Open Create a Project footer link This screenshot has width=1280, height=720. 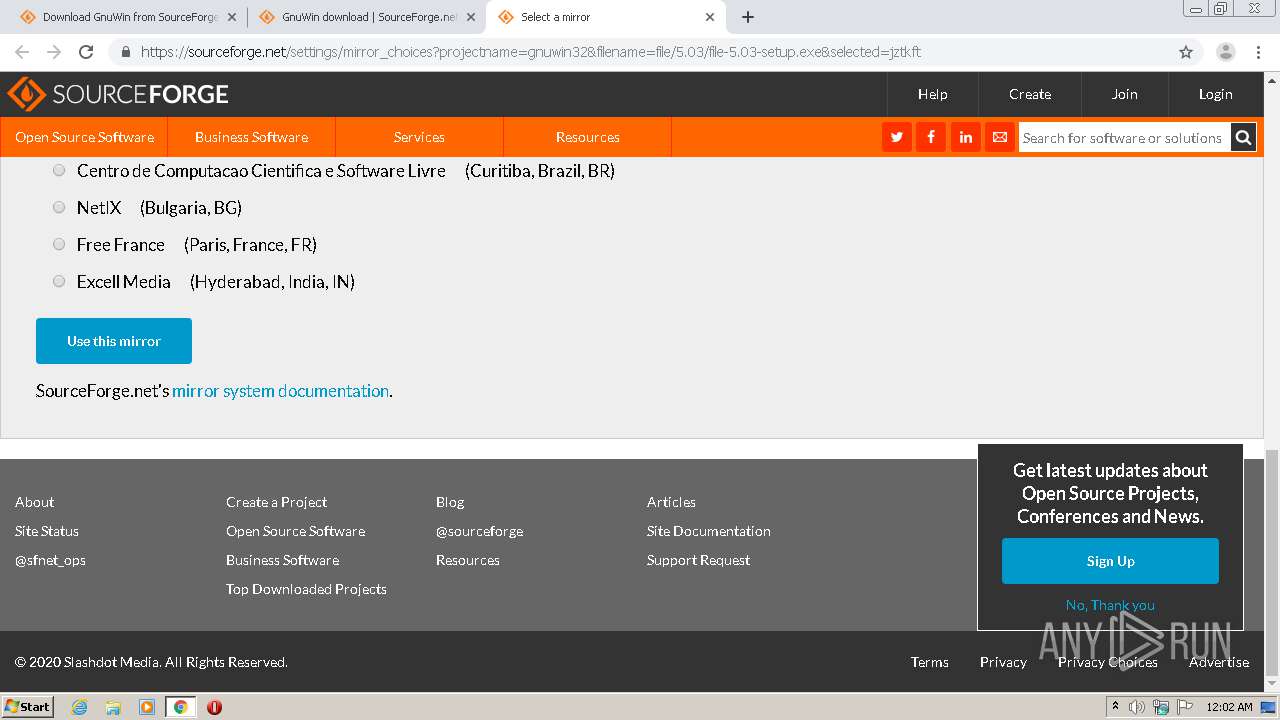click(276, 502)
